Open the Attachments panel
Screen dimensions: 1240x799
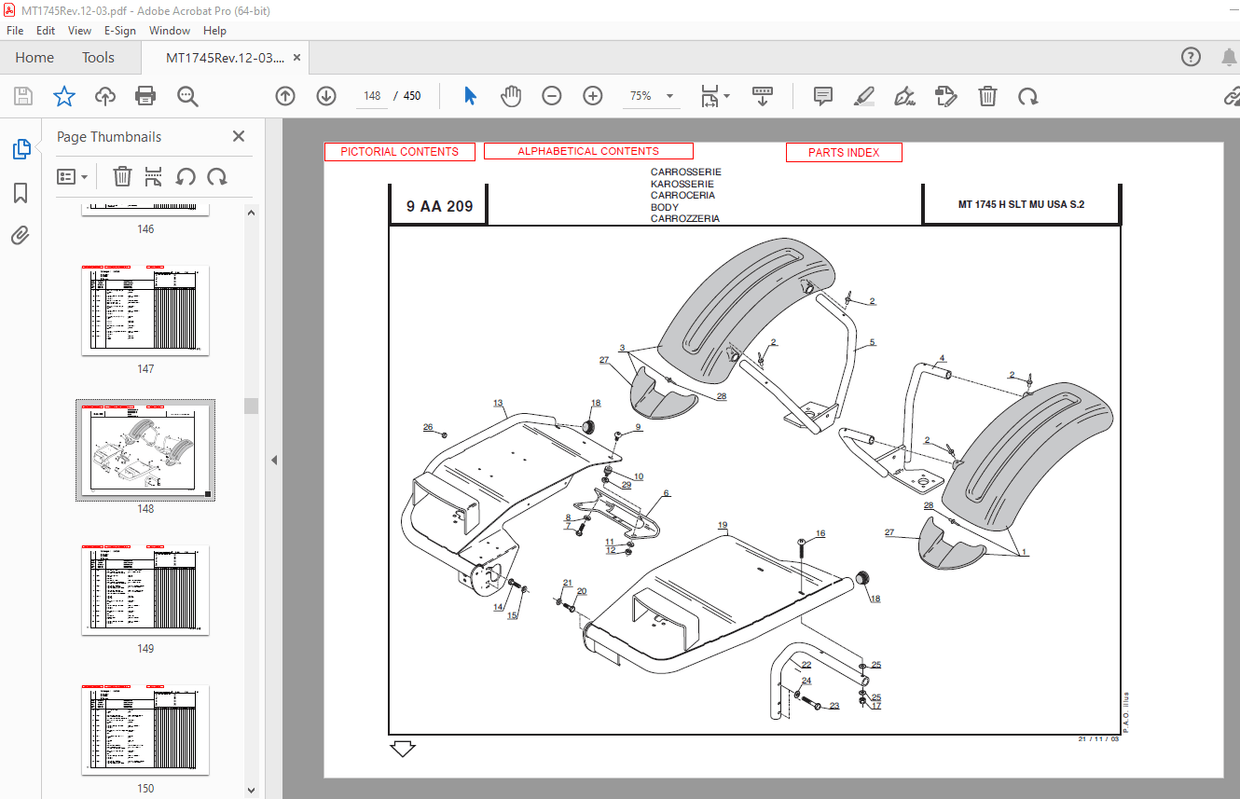20,235
